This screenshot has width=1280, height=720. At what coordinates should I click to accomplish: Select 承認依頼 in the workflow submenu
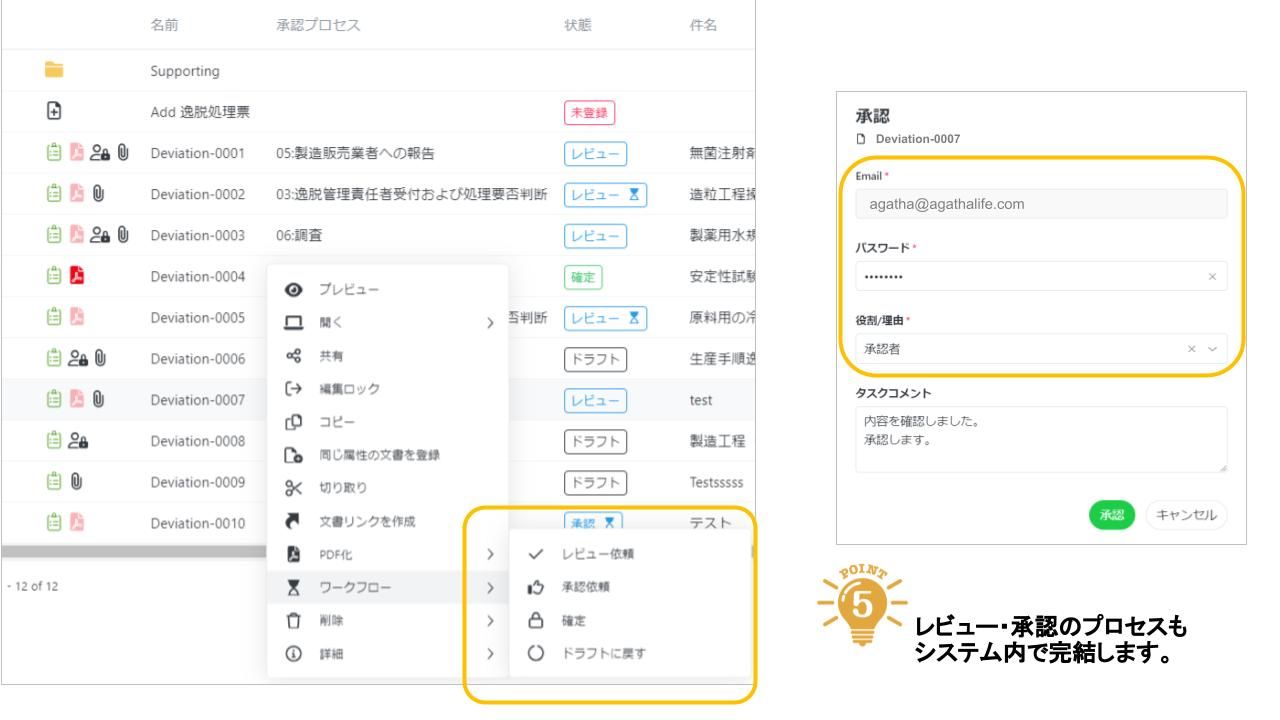point(586,587)
